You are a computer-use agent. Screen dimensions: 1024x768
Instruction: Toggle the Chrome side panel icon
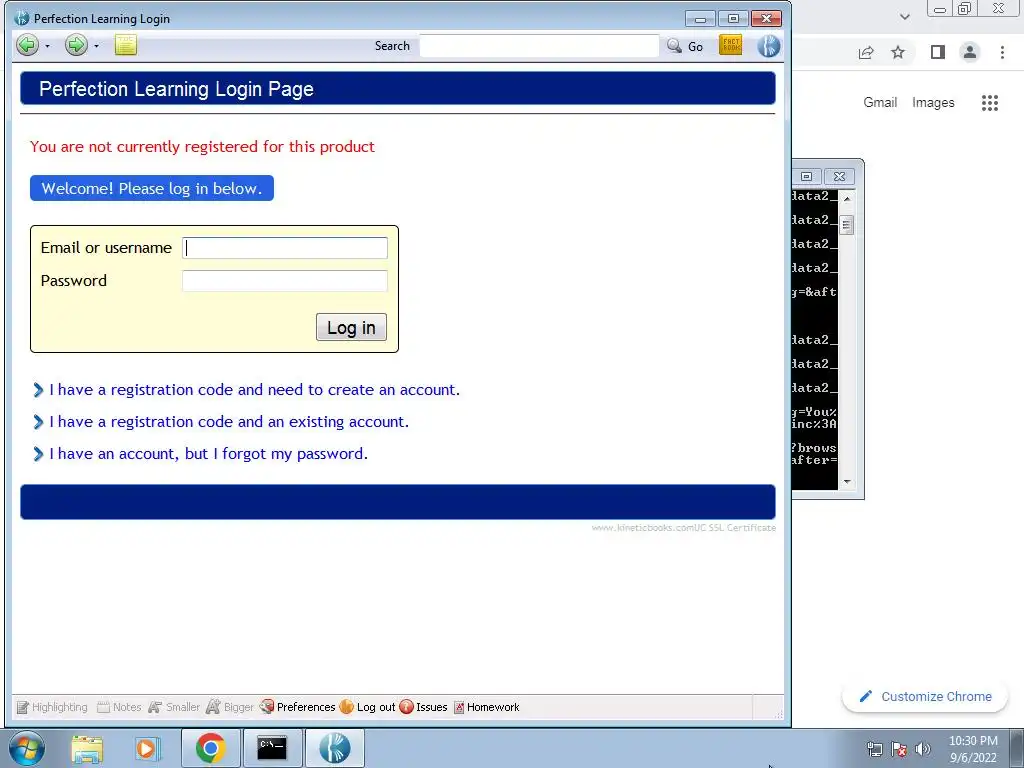point(938,52)
